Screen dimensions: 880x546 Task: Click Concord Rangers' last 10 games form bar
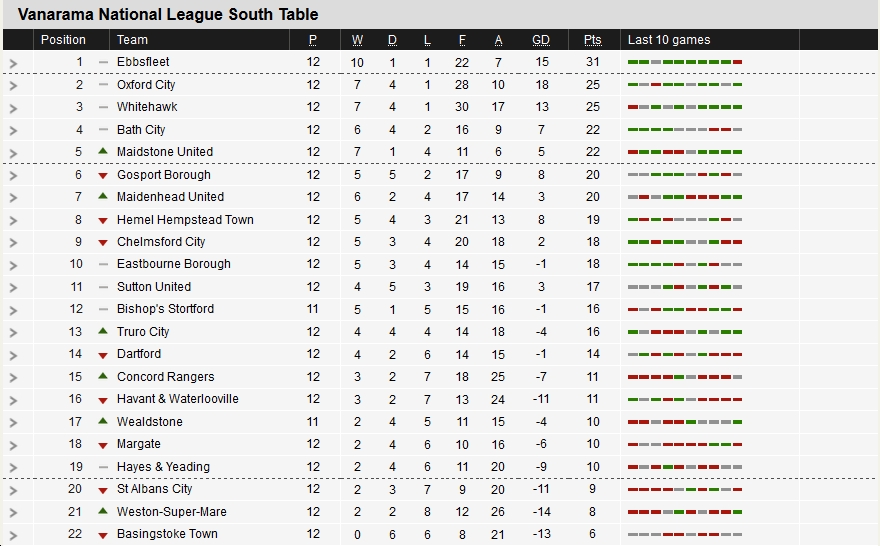tap(685, 377)
